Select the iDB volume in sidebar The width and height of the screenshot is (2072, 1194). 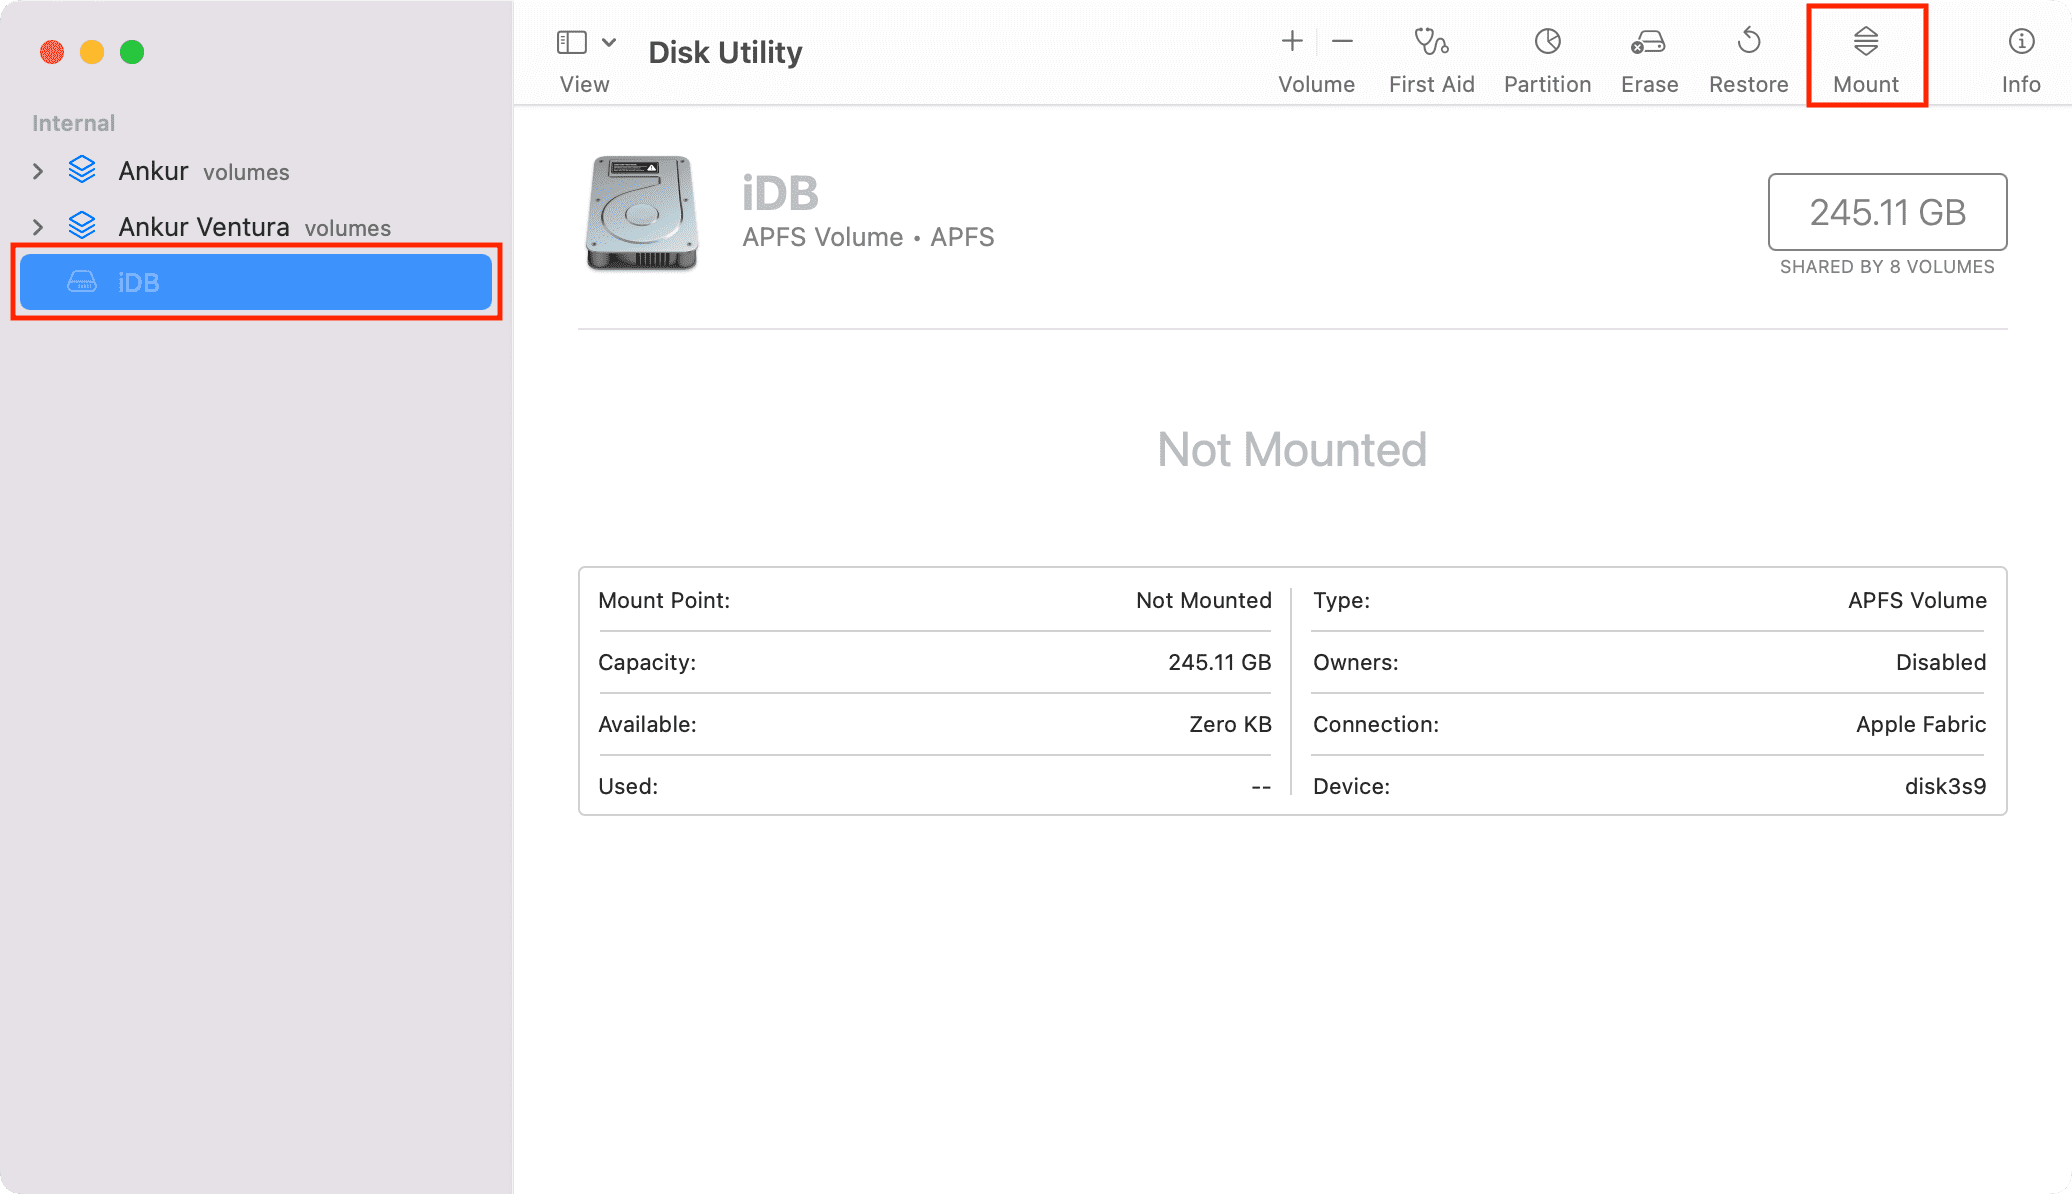point(256,282)
